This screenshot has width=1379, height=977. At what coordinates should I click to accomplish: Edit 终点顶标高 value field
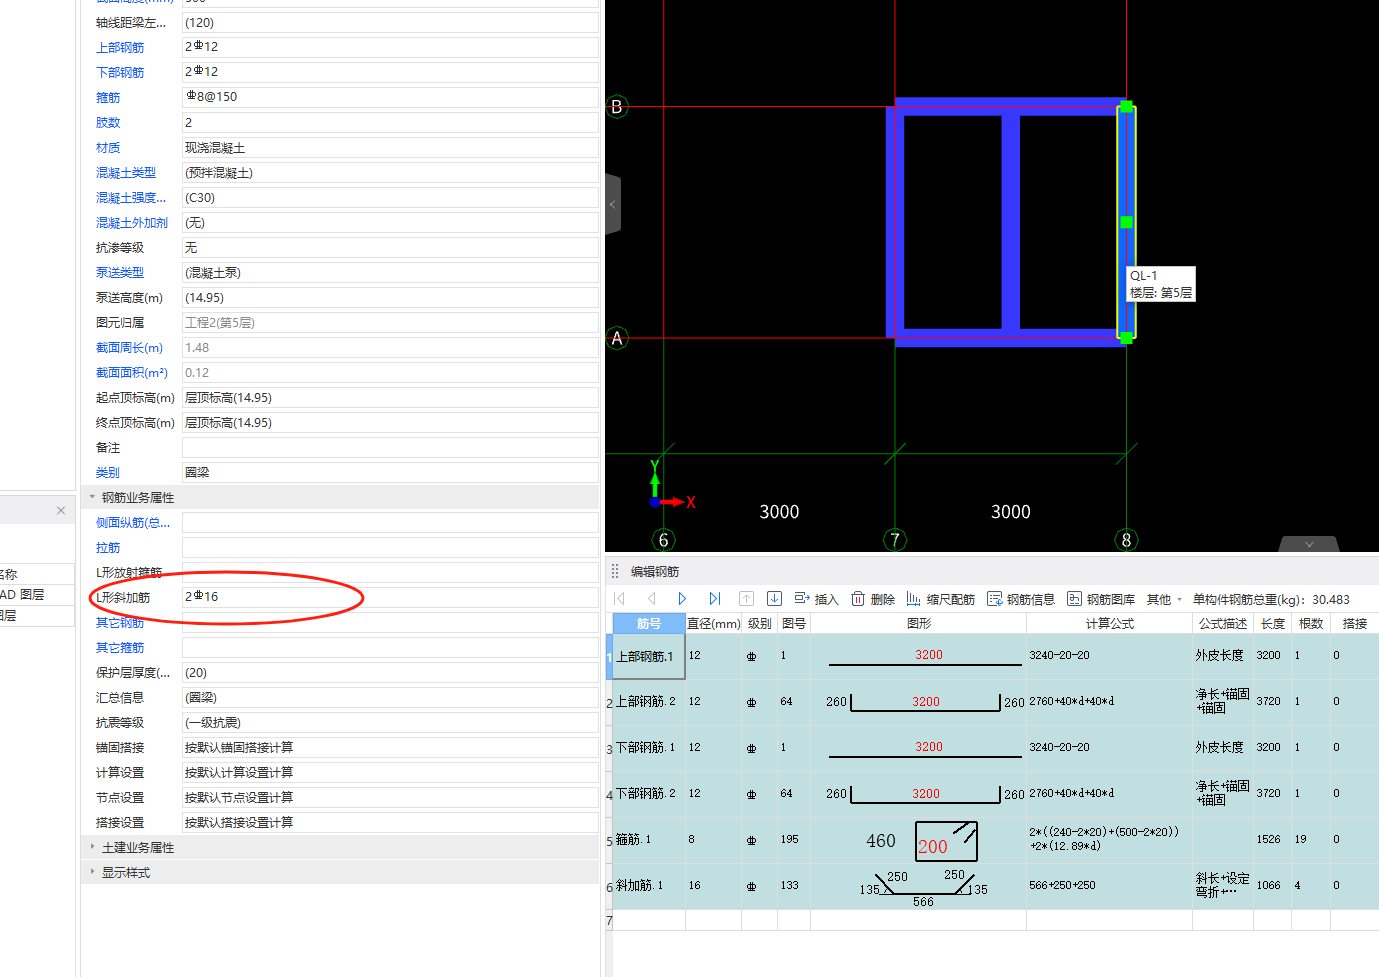pyautogui.click(x=390, y=422)
